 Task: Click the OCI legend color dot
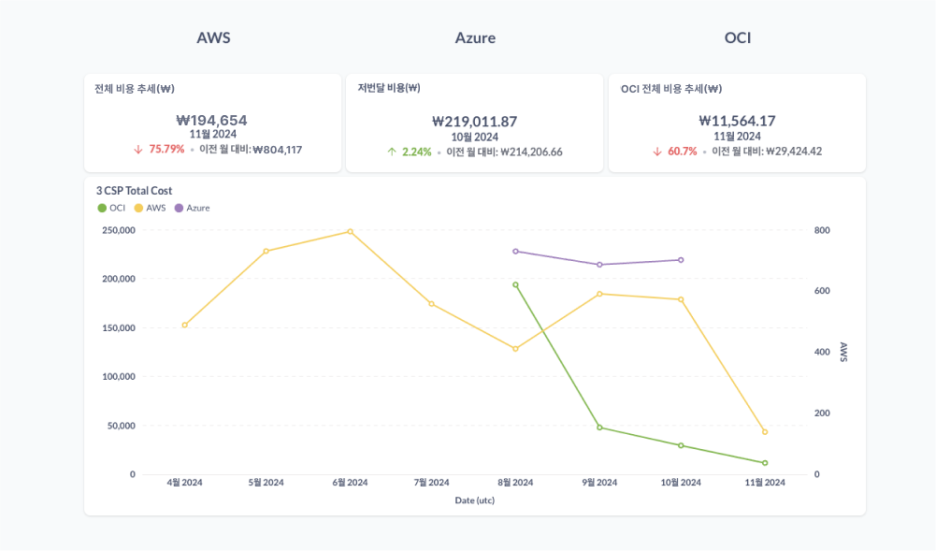(x=102, y=208)
